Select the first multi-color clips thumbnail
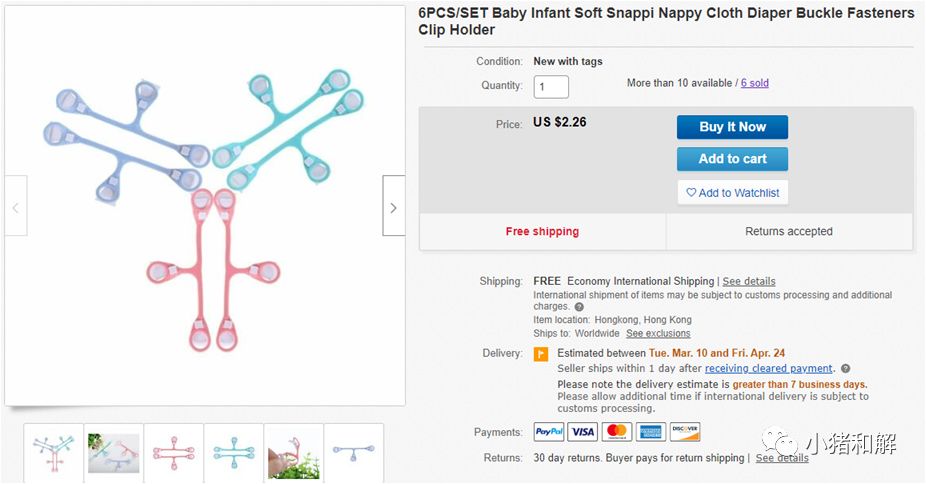The image size is (926, 484). tap(53, 452)
